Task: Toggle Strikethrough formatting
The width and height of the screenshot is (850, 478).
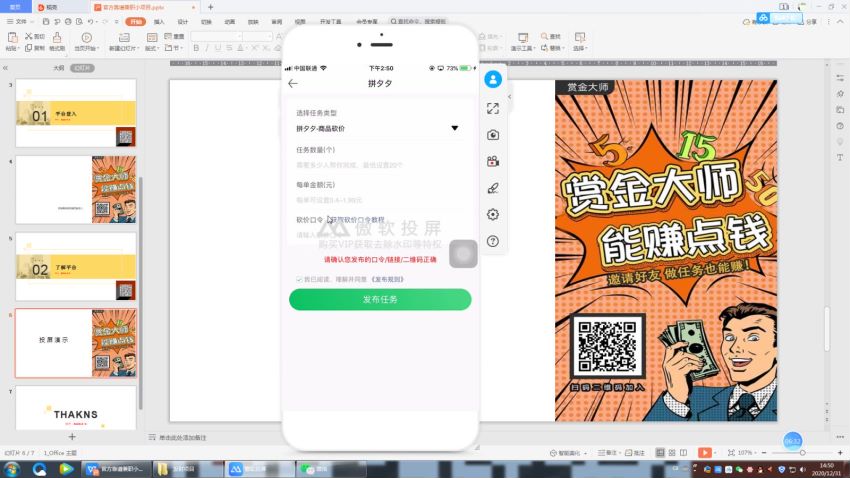Action: [x=229, y=48]
